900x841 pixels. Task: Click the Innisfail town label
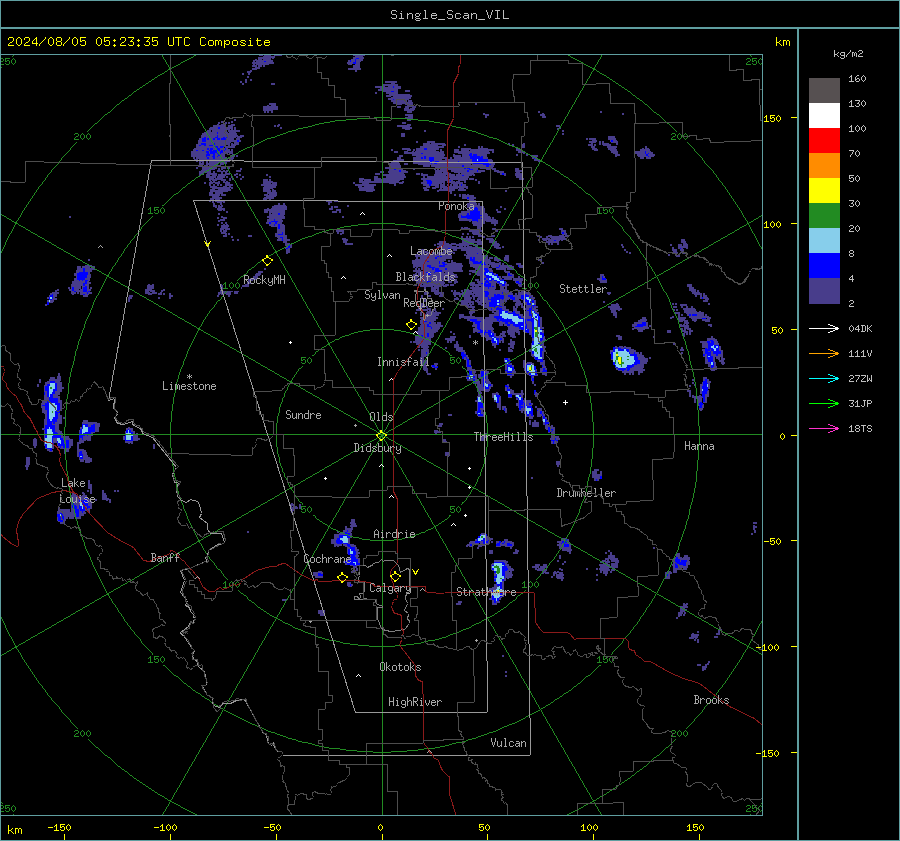coord(403,362)
